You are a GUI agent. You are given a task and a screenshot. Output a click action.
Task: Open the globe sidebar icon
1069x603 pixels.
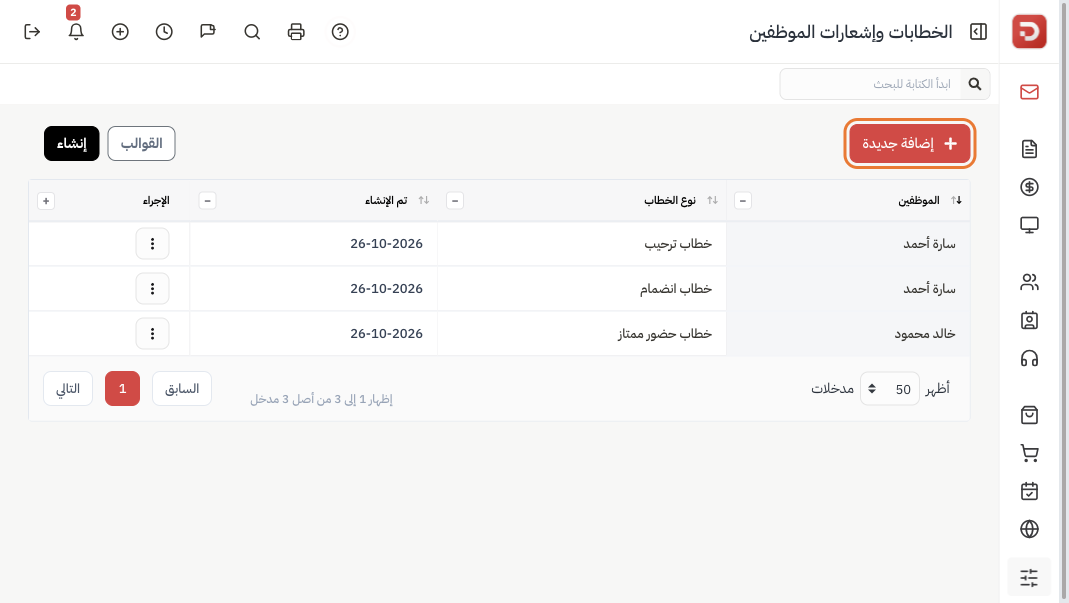point(1029,529)
